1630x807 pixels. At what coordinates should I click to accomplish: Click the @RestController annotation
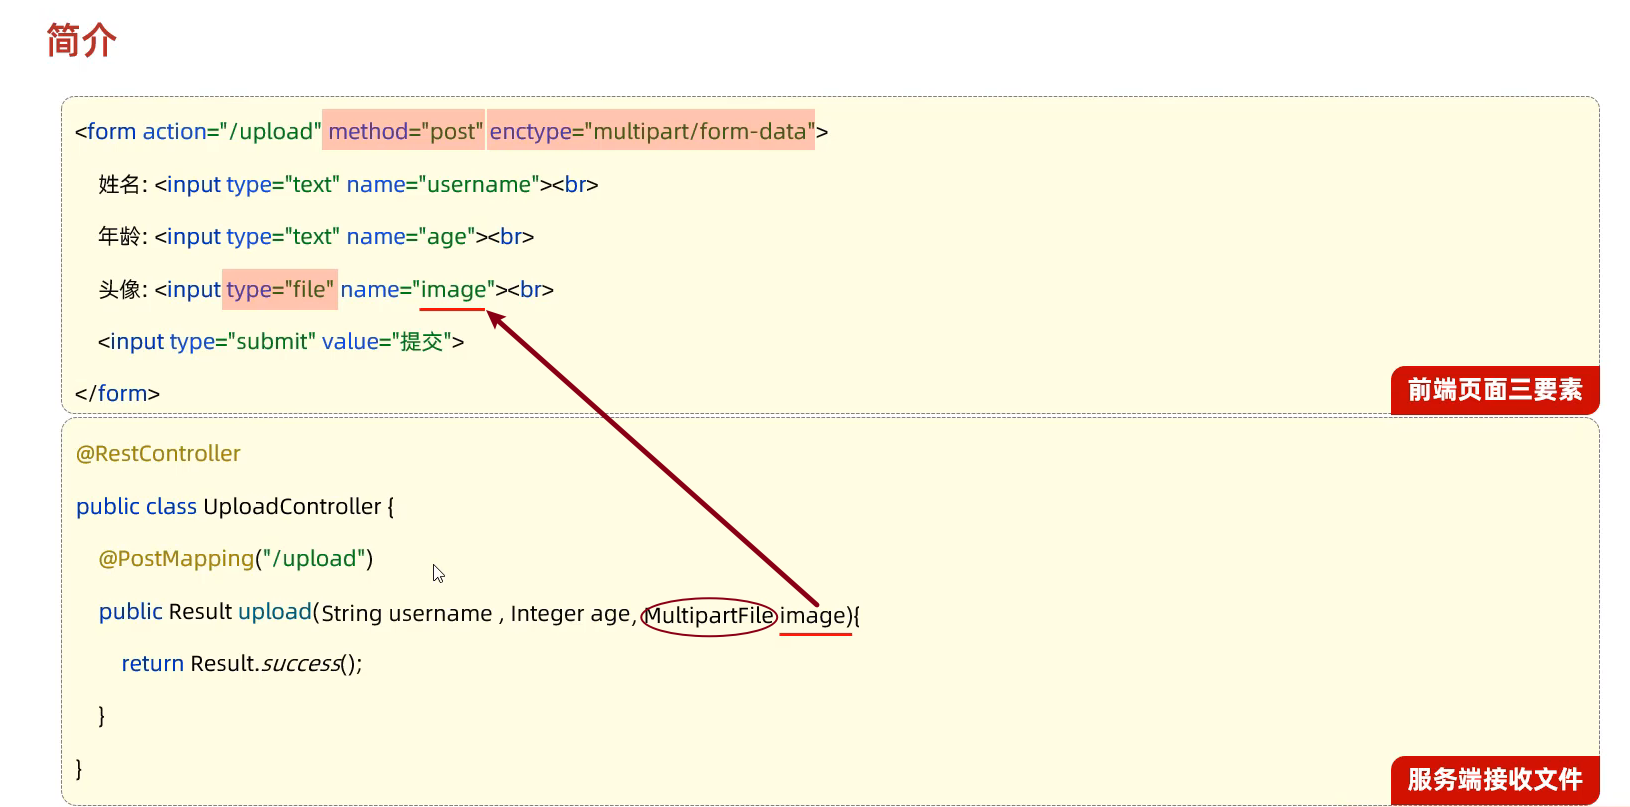coord(158,454)
